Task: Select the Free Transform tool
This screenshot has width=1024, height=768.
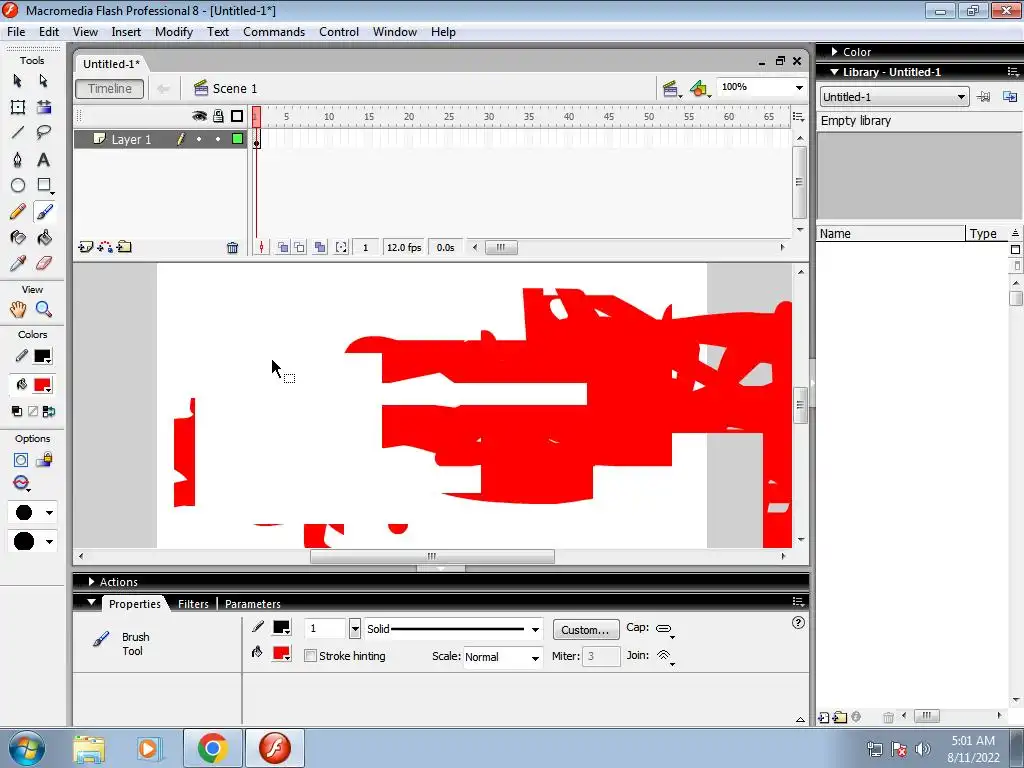Action: tap(18, 107)
